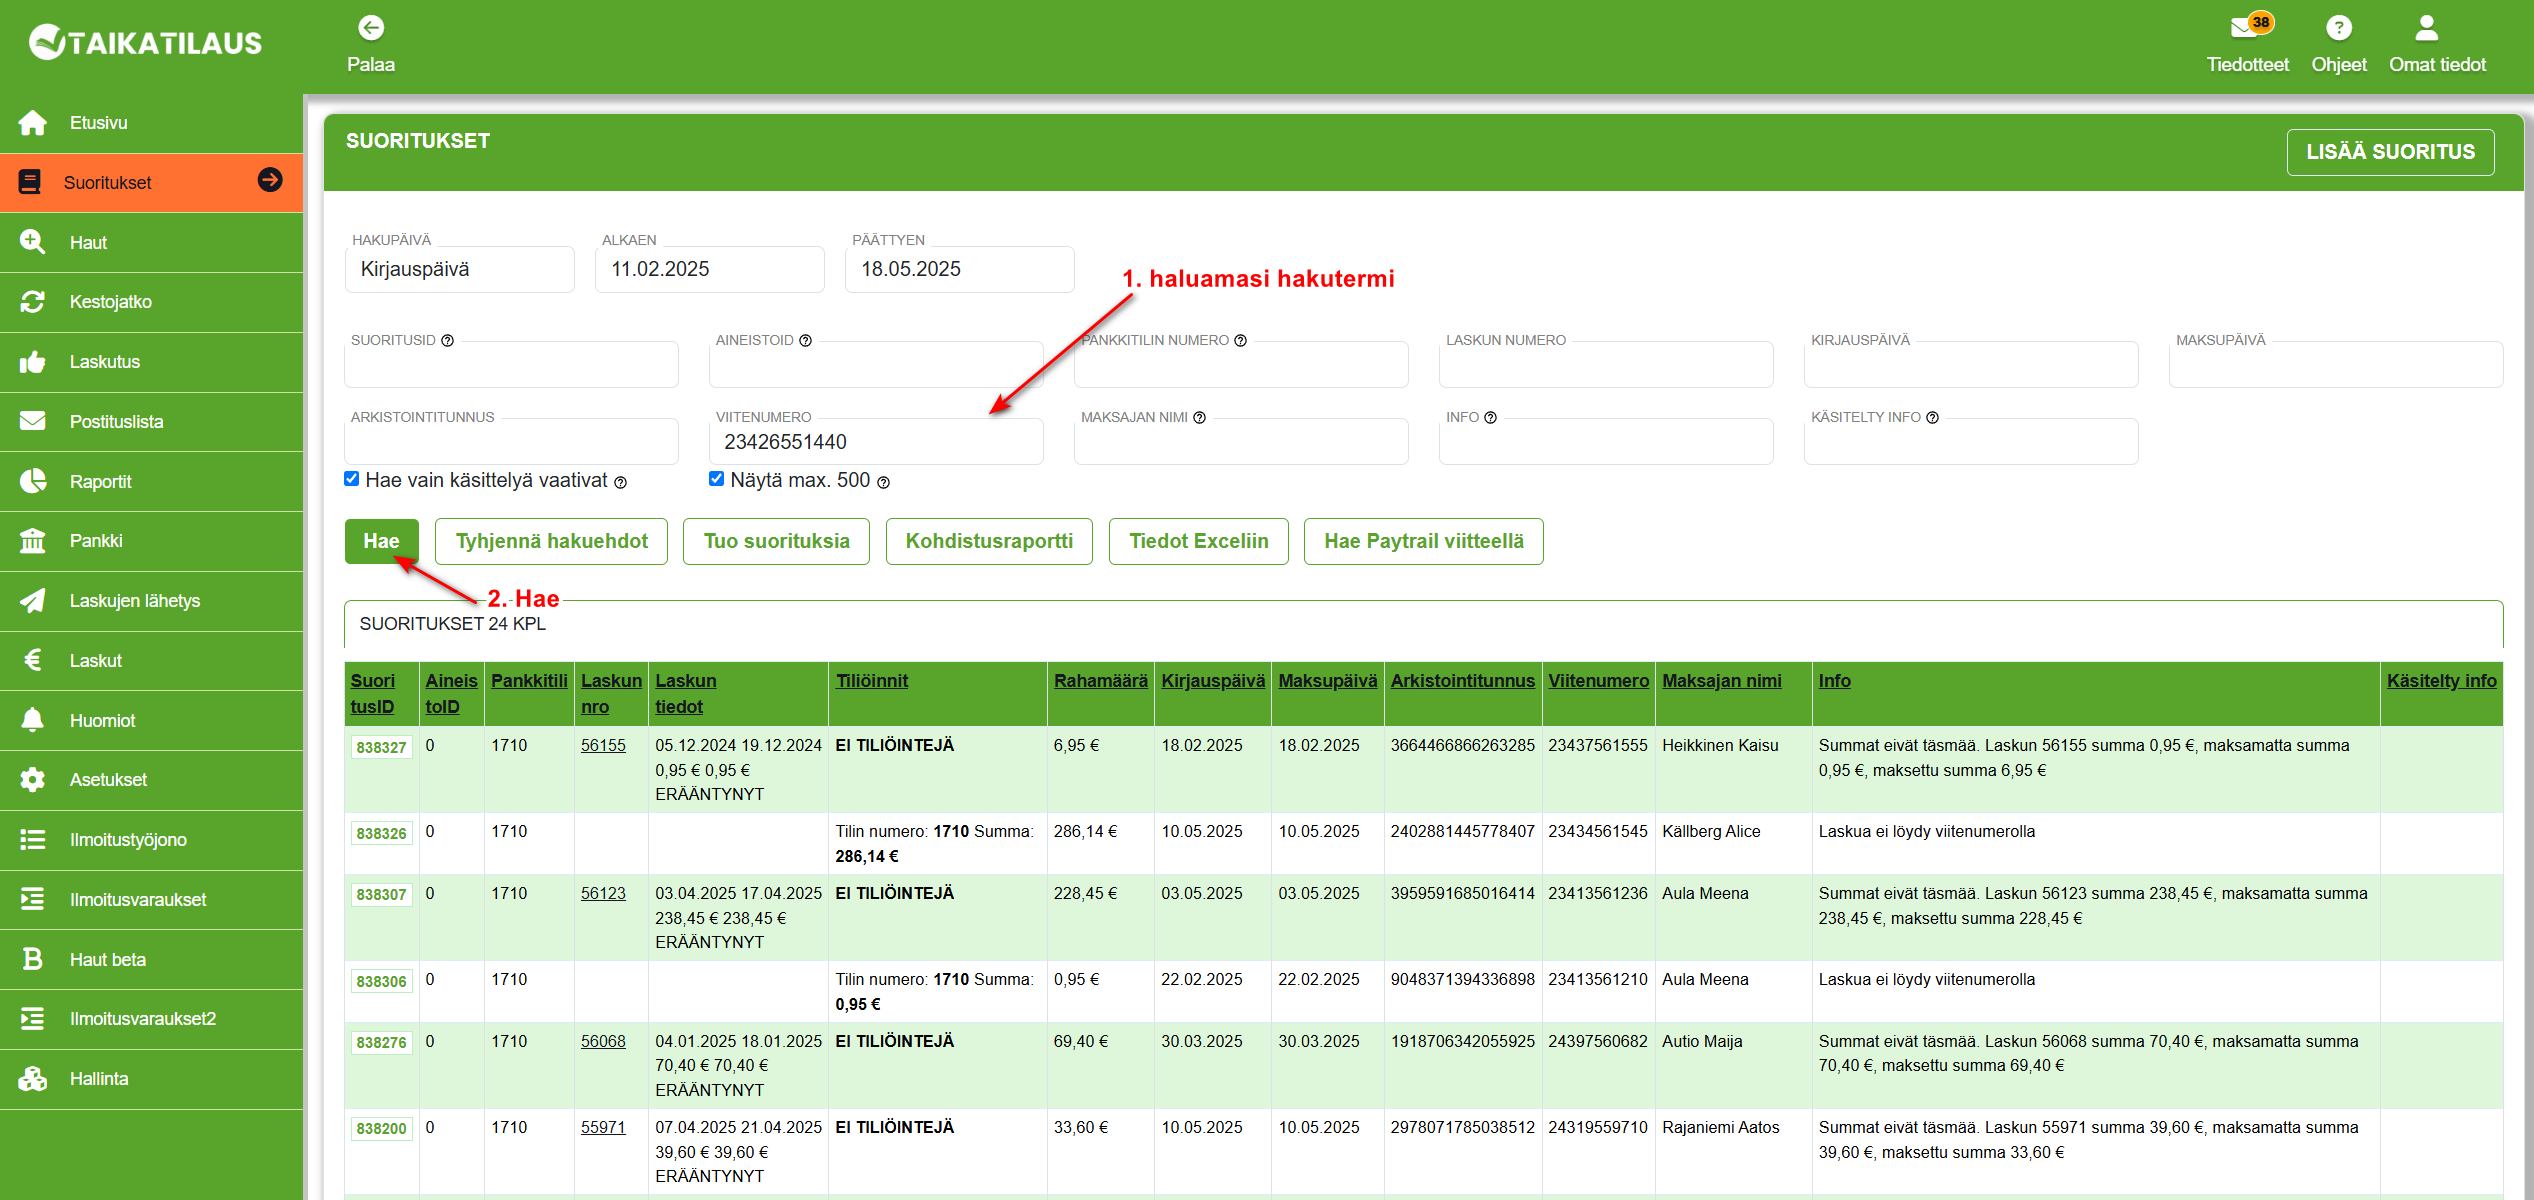Click Hae Paytrail viitteellä button
2534x1200 pixels.
(1424, 541)
